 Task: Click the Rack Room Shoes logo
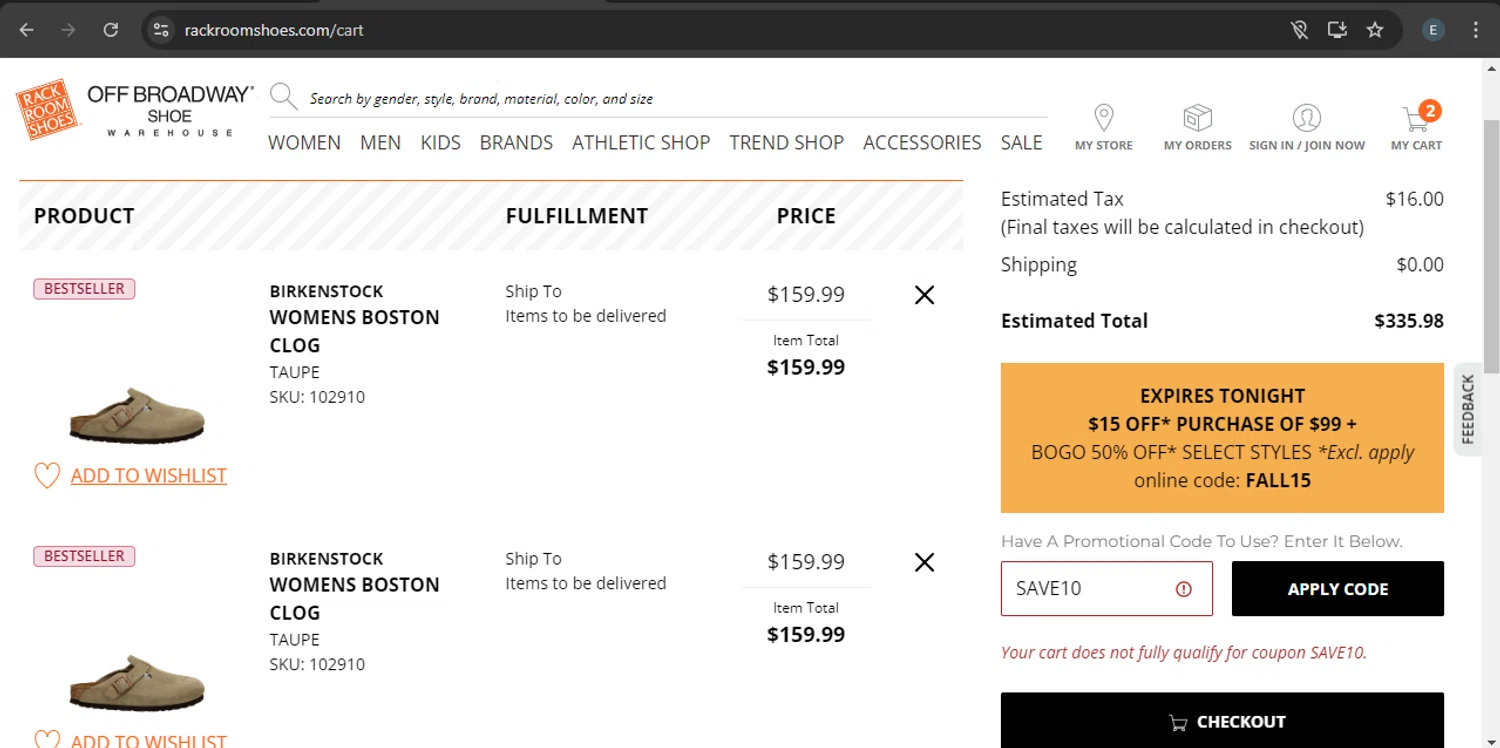(46, 109)
